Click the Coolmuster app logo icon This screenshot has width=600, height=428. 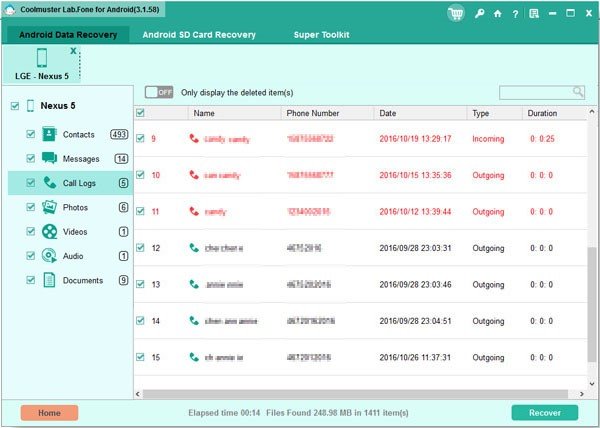(9, 10)
